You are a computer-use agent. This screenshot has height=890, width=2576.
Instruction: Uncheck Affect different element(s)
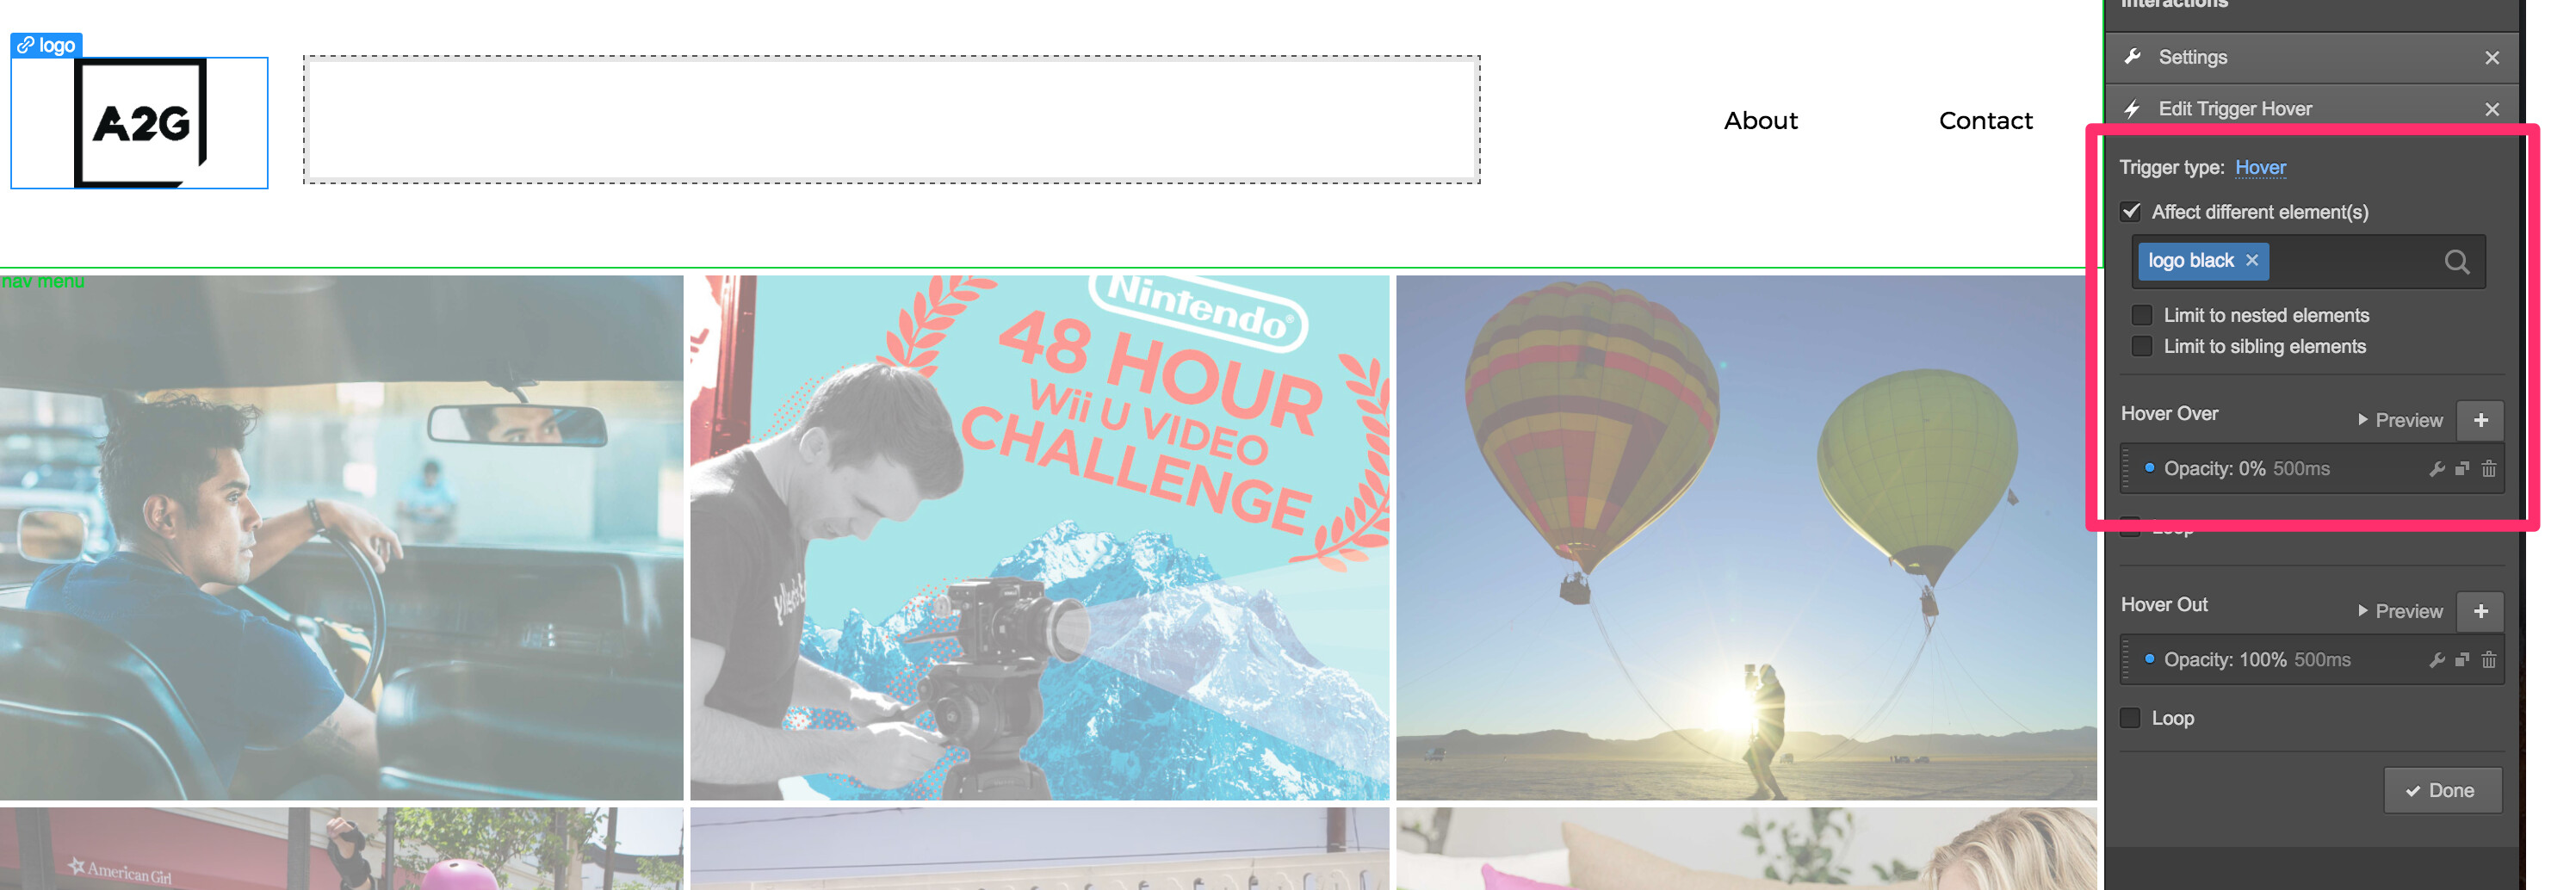(x=2131, y=212)
